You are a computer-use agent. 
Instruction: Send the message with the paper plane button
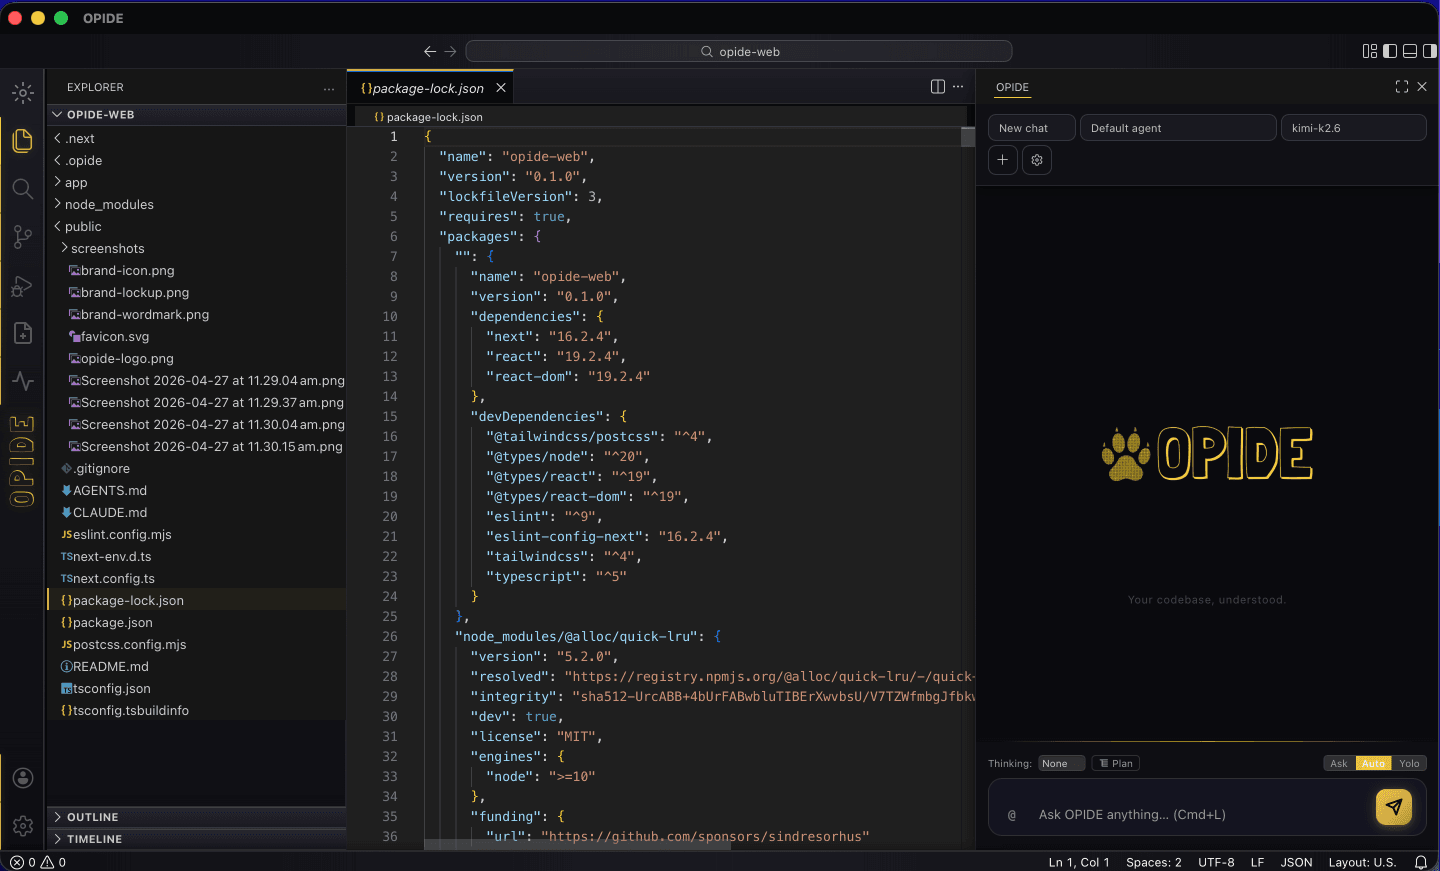pos(1394,807)
